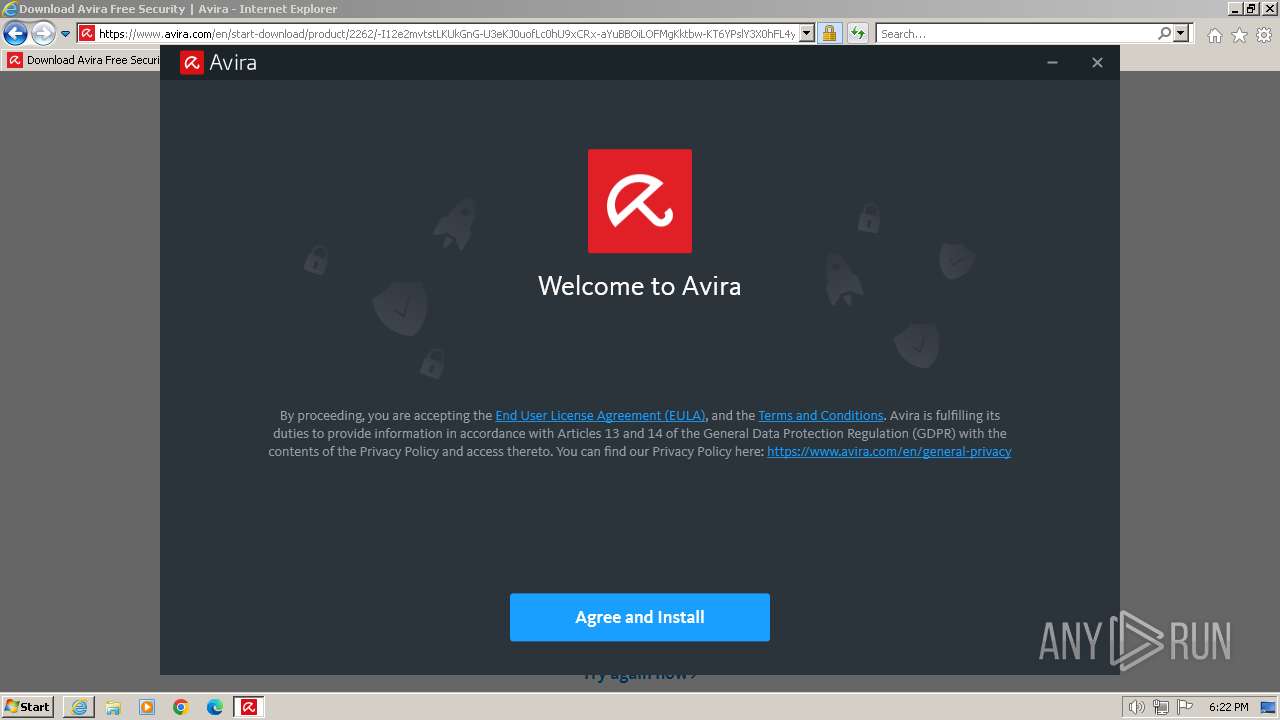
Task: Minimize the Internet Explorer window
Action: 1235,8
